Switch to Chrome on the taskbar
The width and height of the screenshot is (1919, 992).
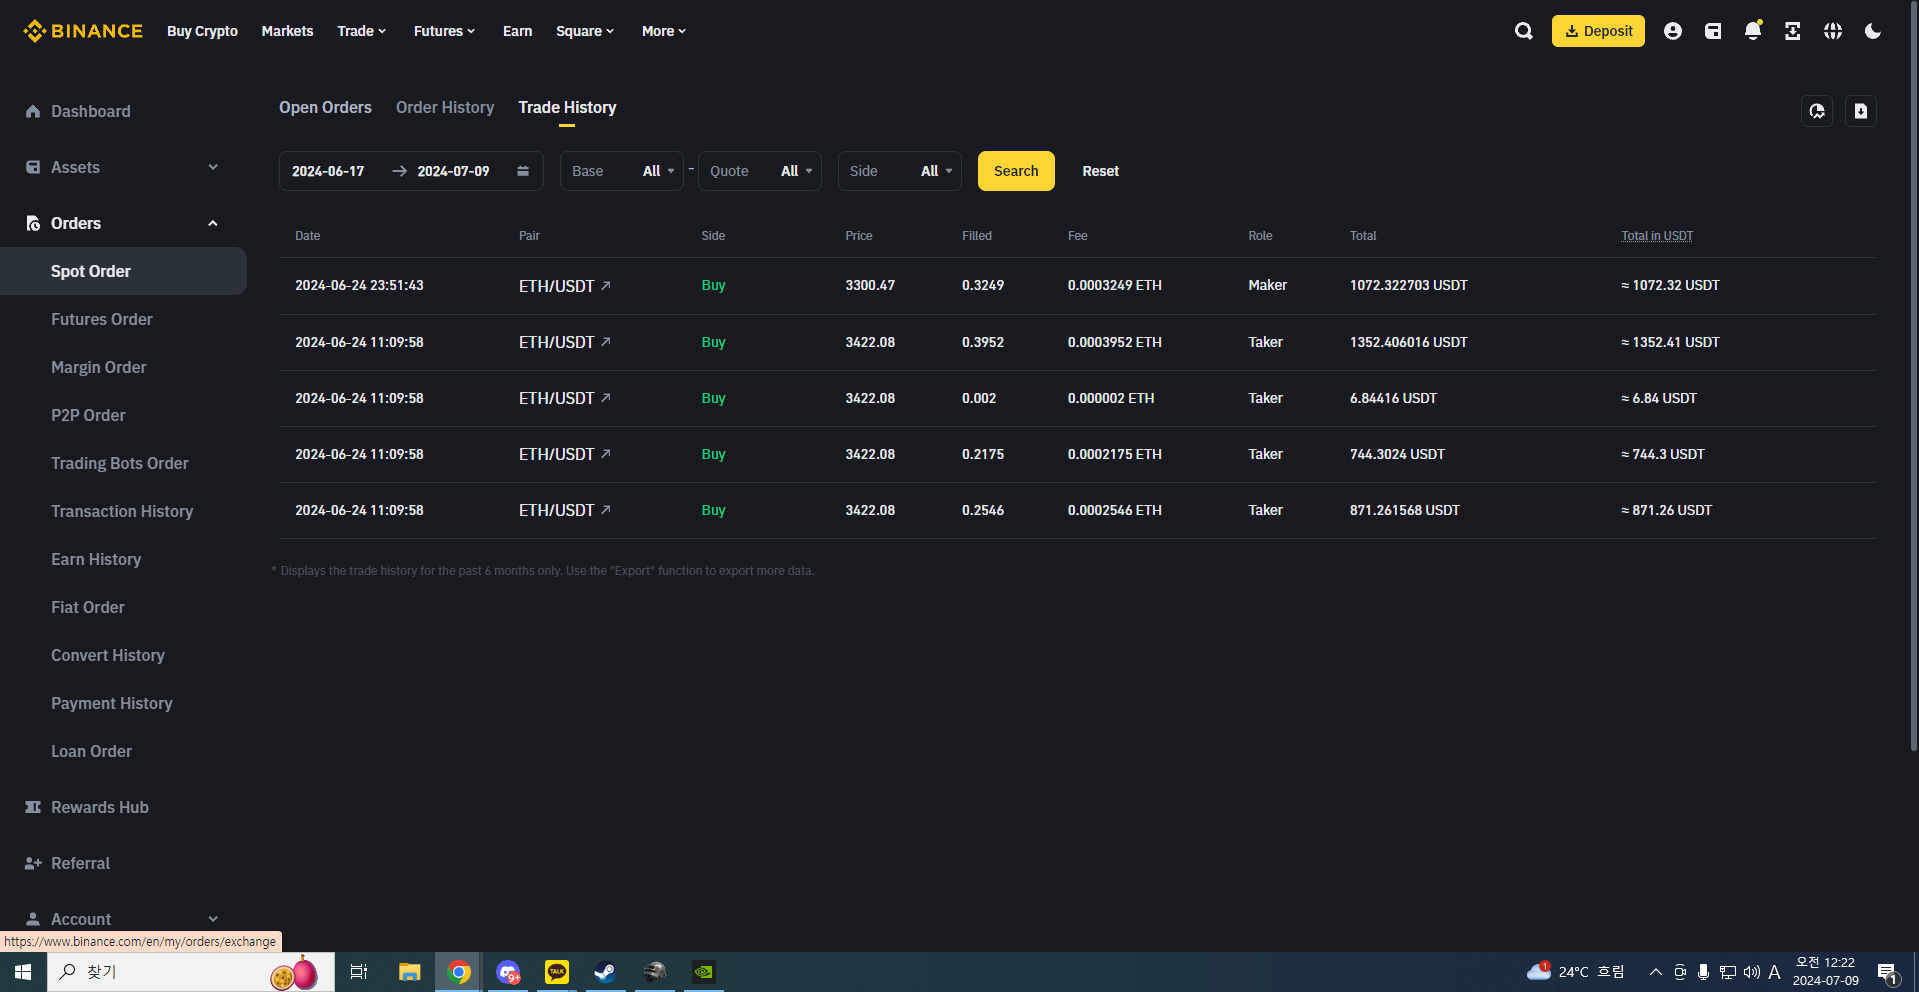tap(459, 972)
